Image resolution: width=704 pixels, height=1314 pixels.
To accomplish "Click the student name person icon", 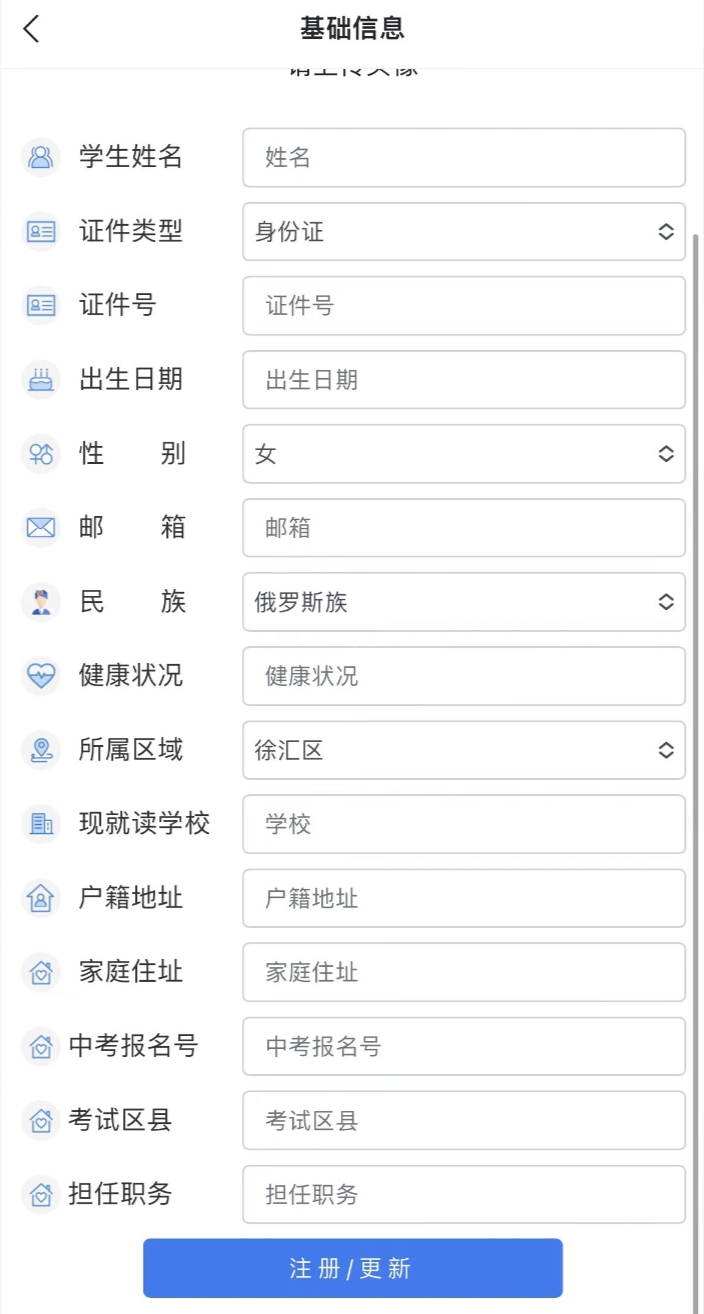I will point(41,157).
